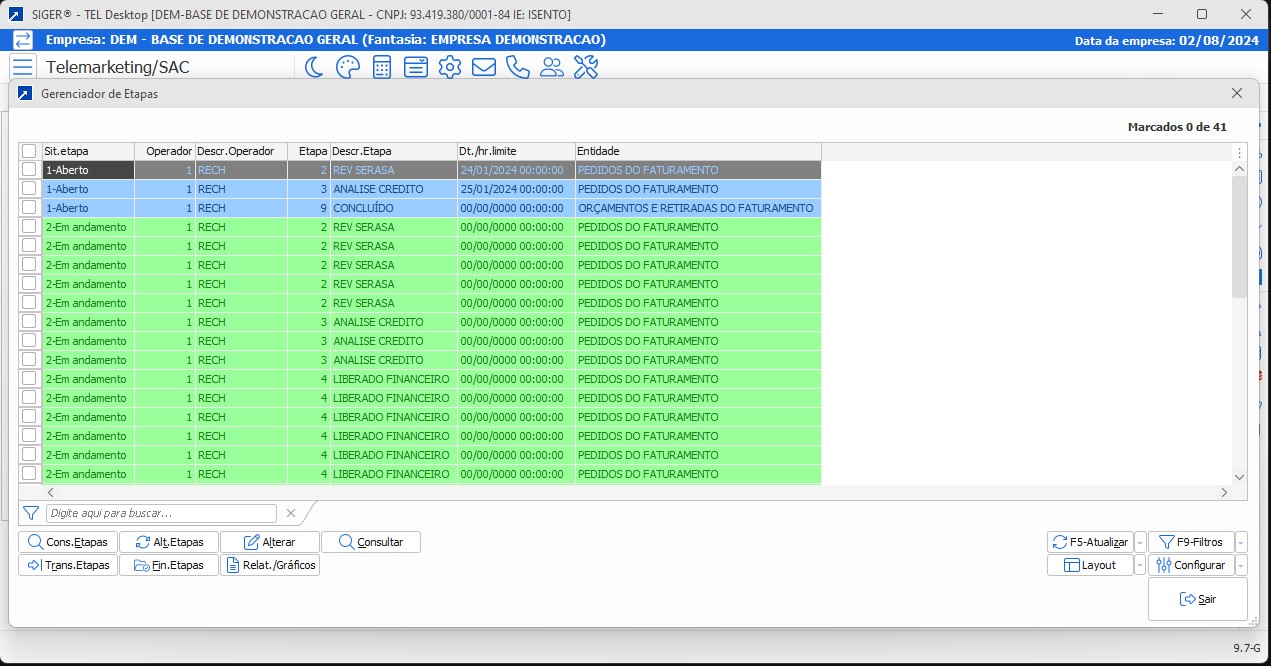1271x666 pixels.
Task: Open the Layout dropdown arrow
Action: point(1140,565)
